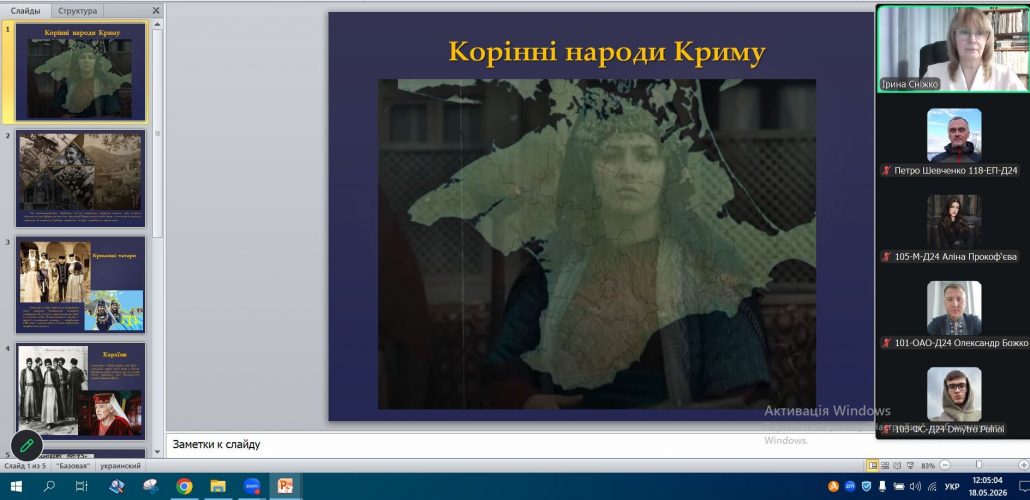The image size is (1030, 500).
Task: Select slide 1 thumbnail Корінні народи Криму
Action: tap(82, 72)
